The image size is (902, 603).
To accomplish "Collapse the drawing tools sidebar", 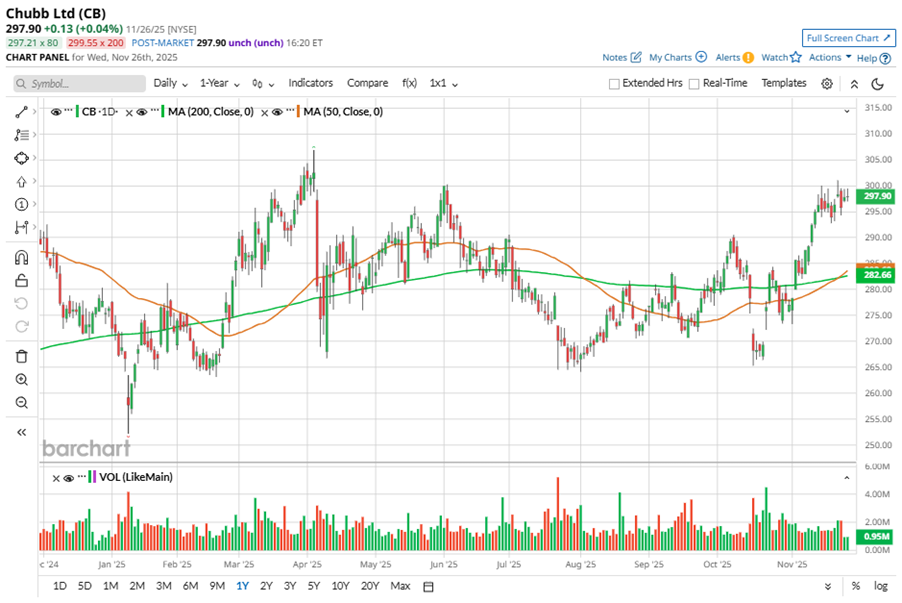I will pos(21,432).
